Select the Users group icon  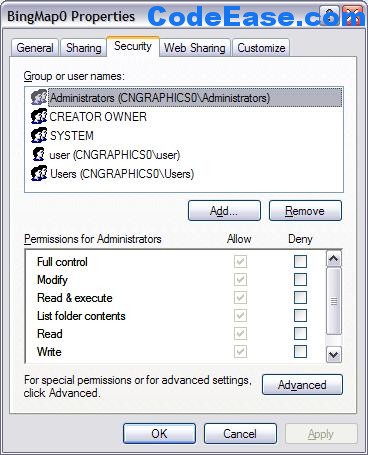(x=39, y=173)
